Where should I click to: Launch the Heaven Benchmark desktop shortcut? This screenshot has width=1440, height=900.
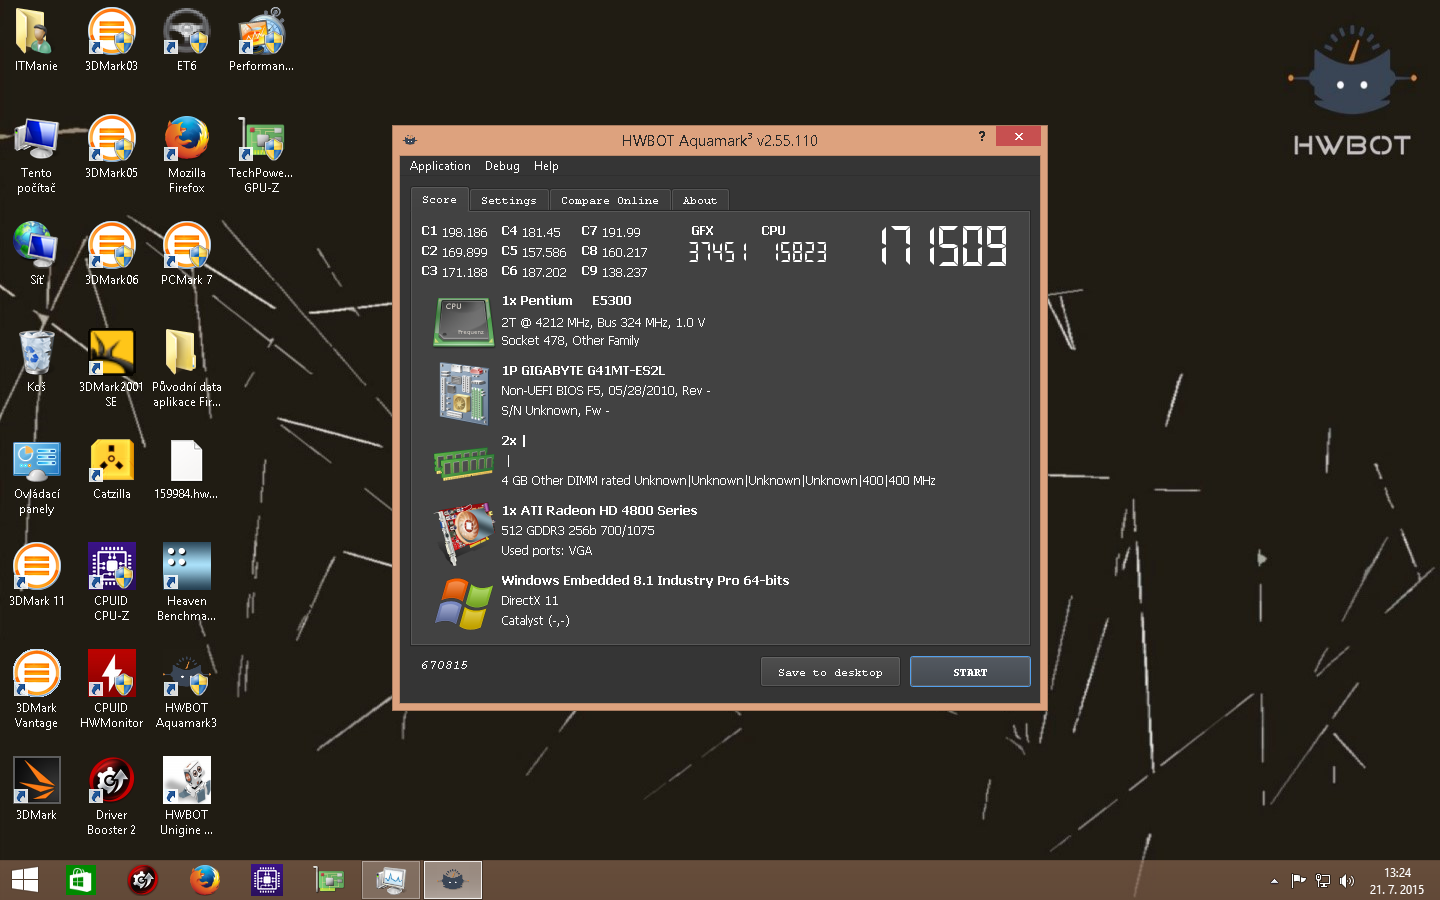click(186, 582)
